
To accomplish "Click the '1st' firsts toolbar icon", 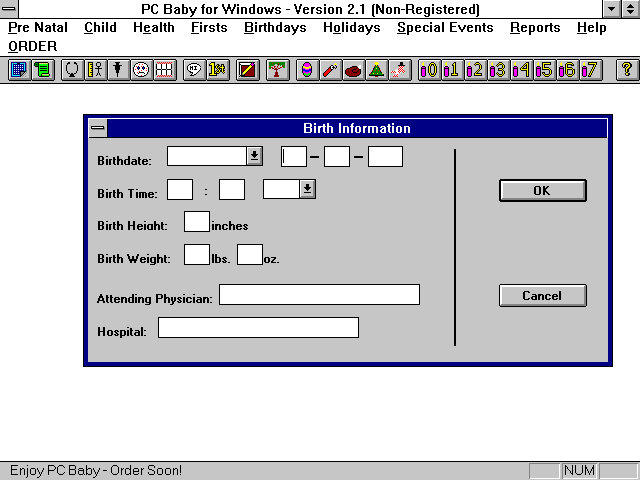I will (216, 70).
